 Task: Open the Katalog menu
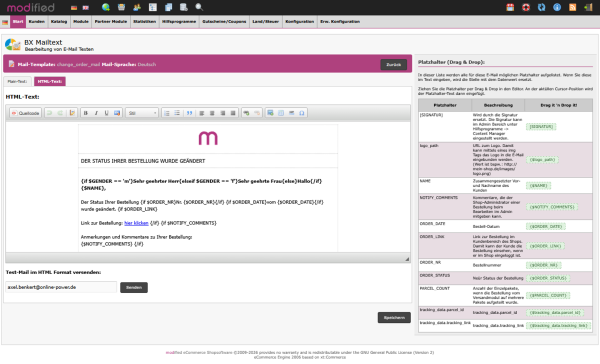tap(59, 22)
